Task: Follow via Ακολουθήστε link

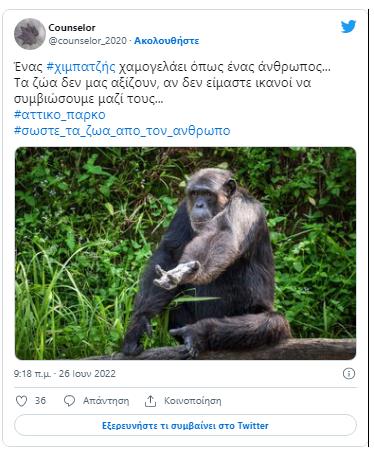Action: [166, 41]
